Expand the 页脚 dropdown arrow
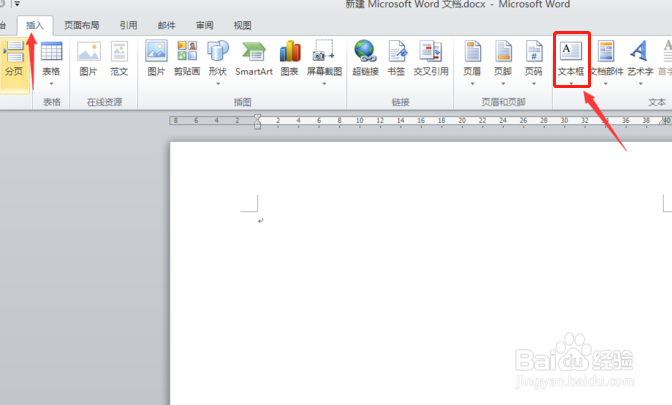This screenshot has height=405, width=672. (503, 84)
